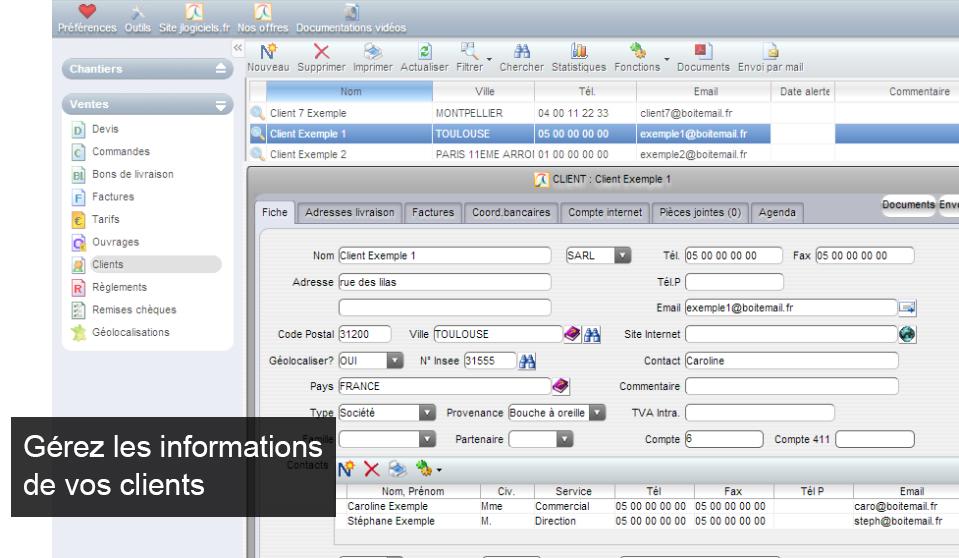Image resolution: width=959 pixels, height=558 pixels.
Task: Expand the Chantiers sidebar section
Action: [221, 69]
